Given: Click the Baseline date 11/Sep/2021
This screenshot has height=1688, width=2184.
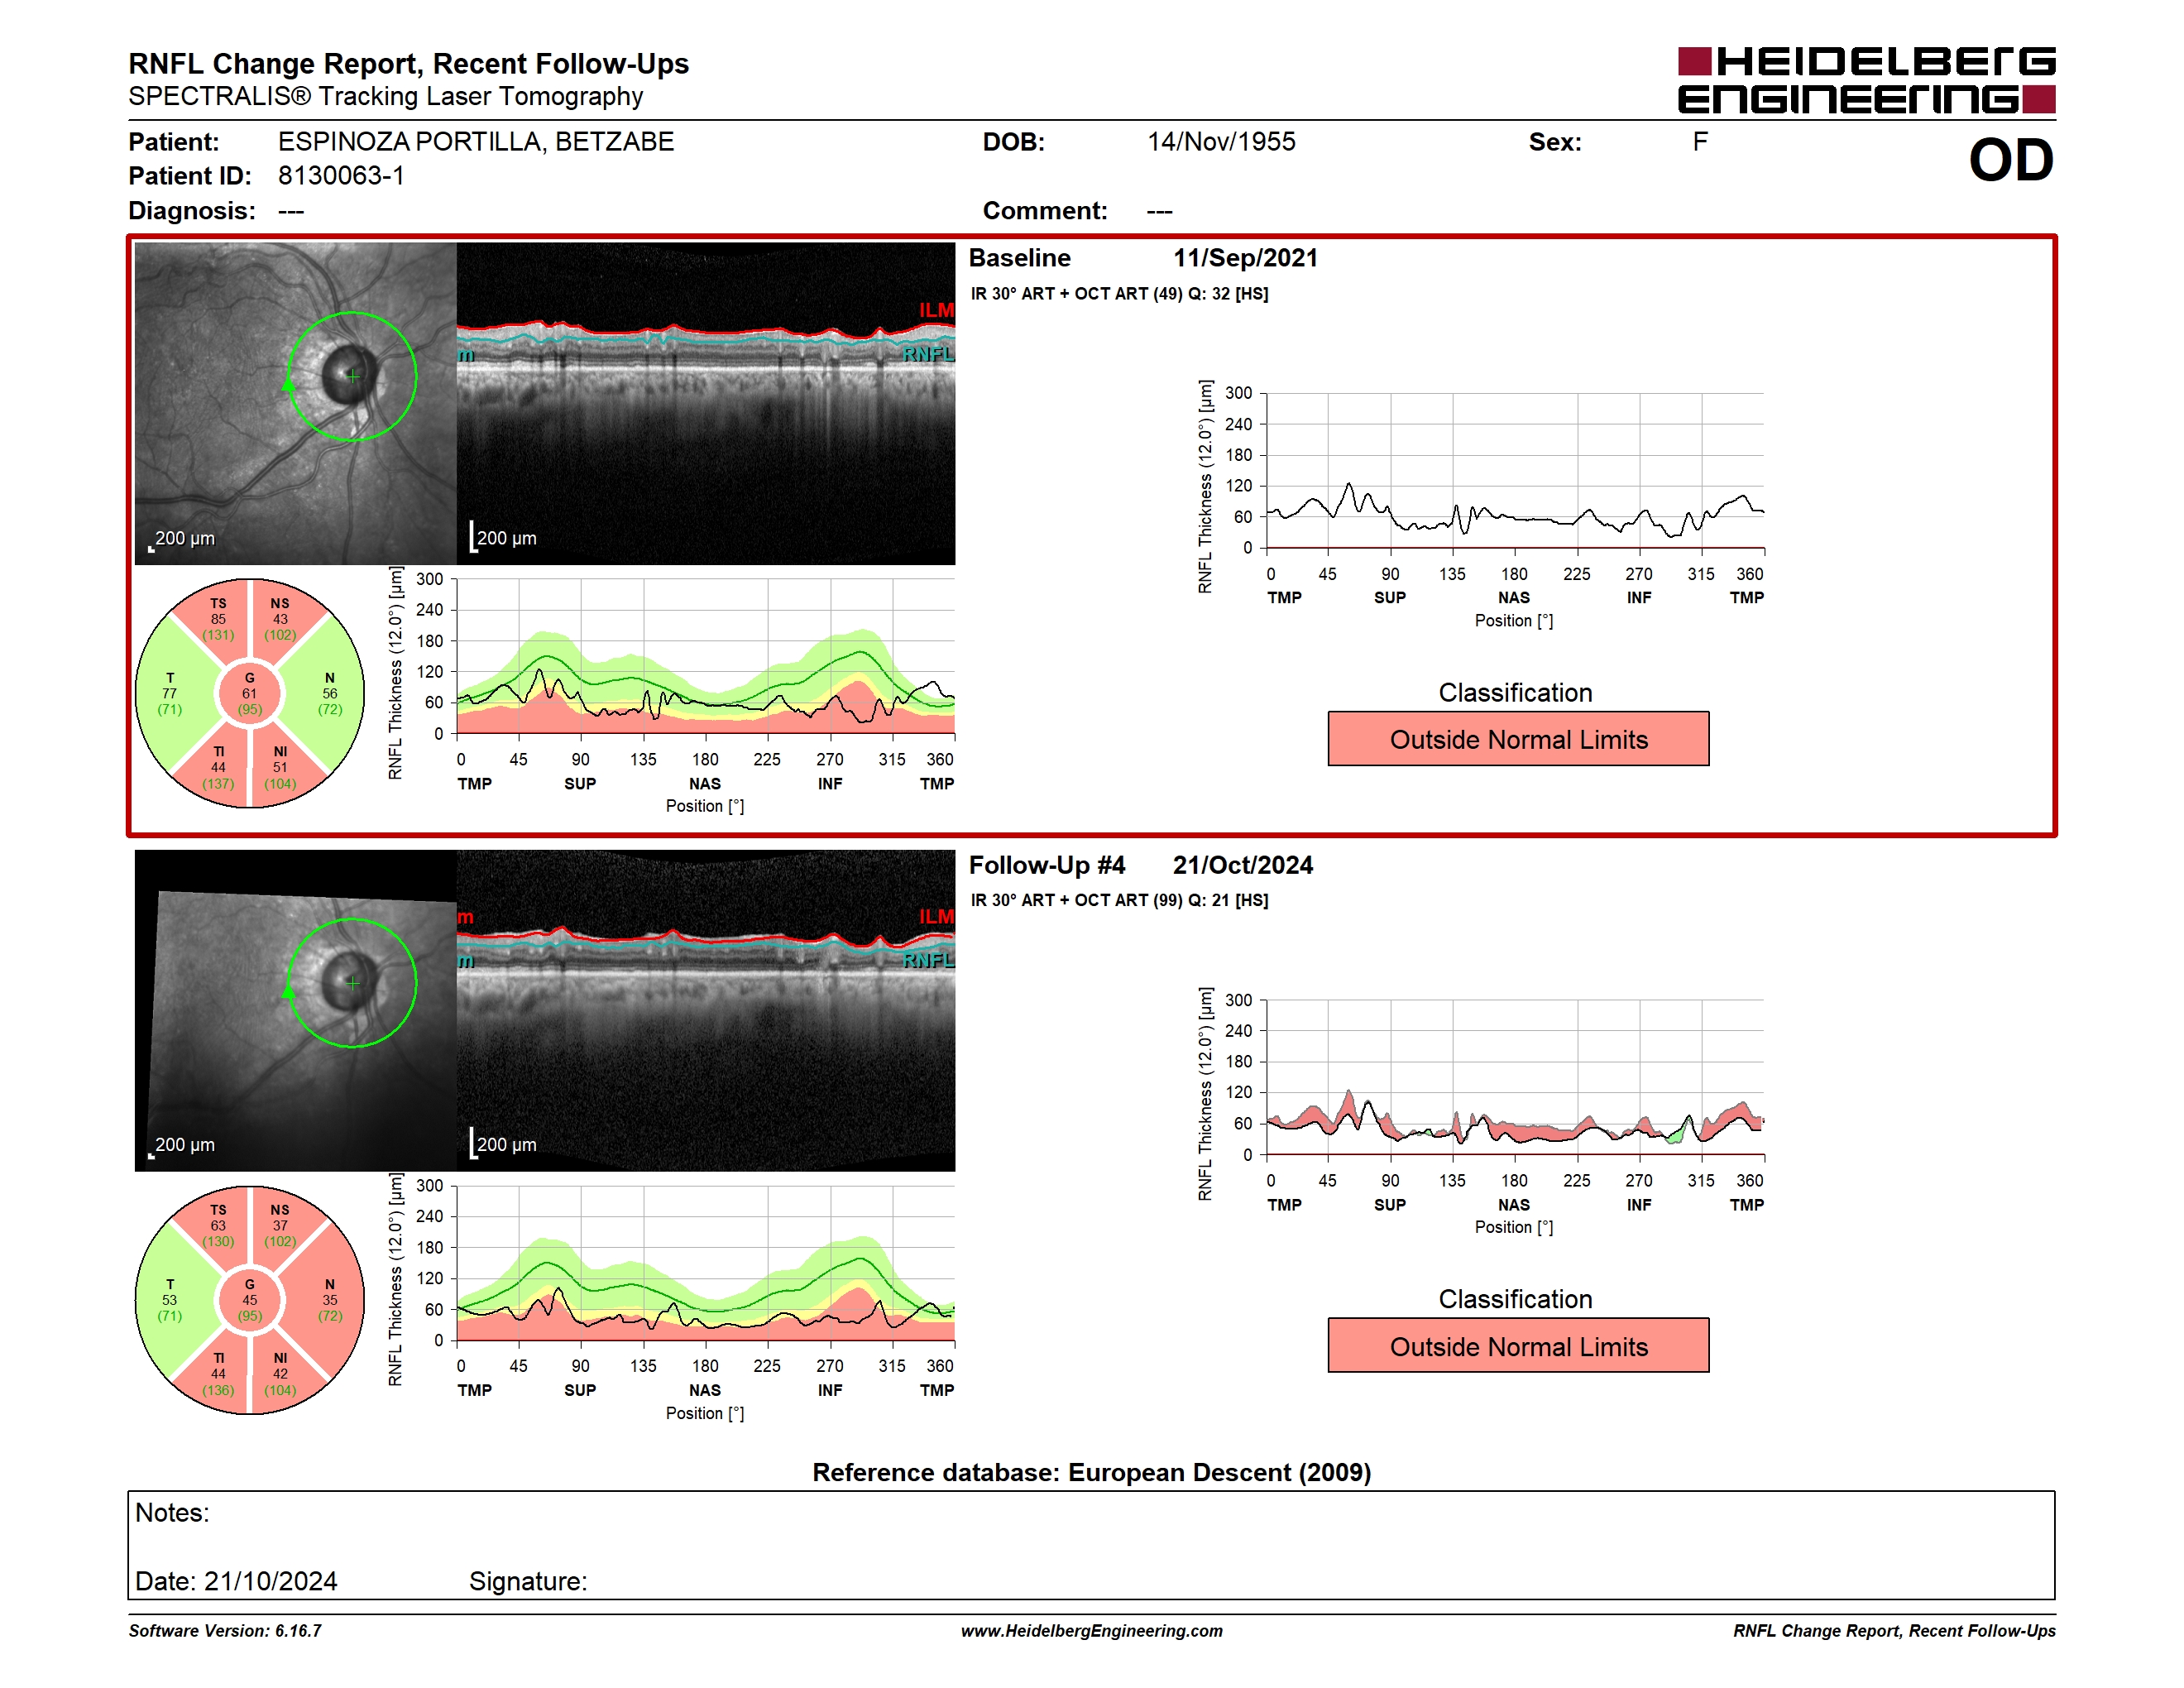Looking at the screenshot, I should pyautogui.click(x=1245, y=258).
